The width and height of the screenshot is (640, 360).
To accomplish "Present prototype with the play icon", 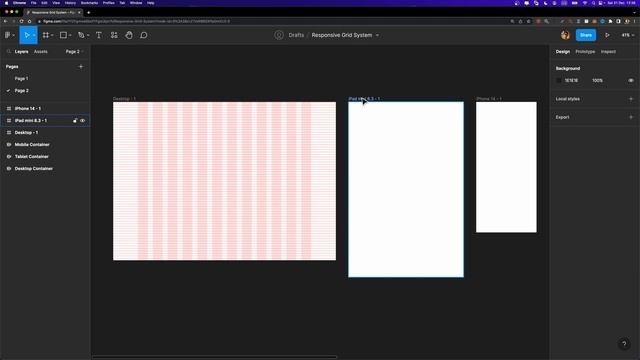I will (607, 35).
